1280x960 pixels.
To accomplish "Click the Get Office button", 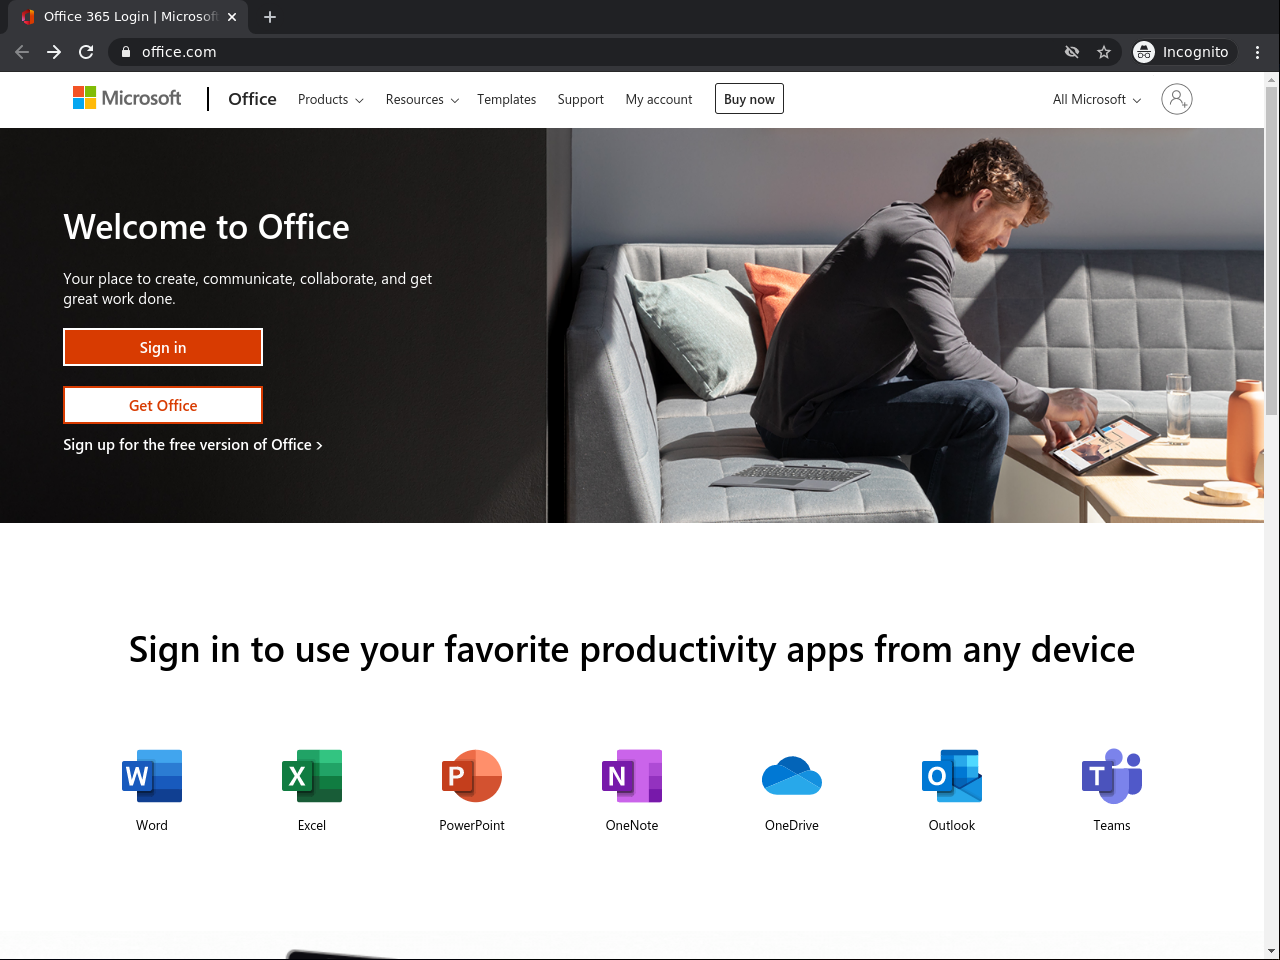I will (x=163, y=405).
